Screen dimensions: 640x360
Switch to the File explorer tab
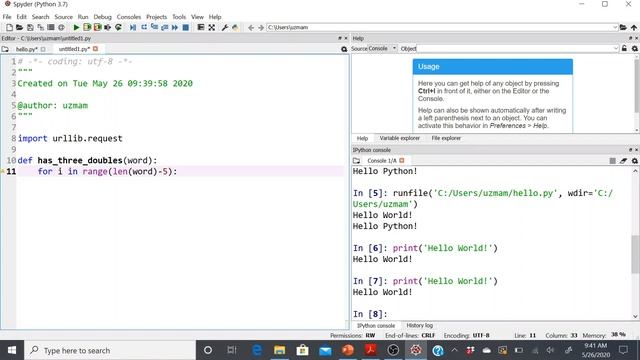pyautogui.click(x=446, y=138)
